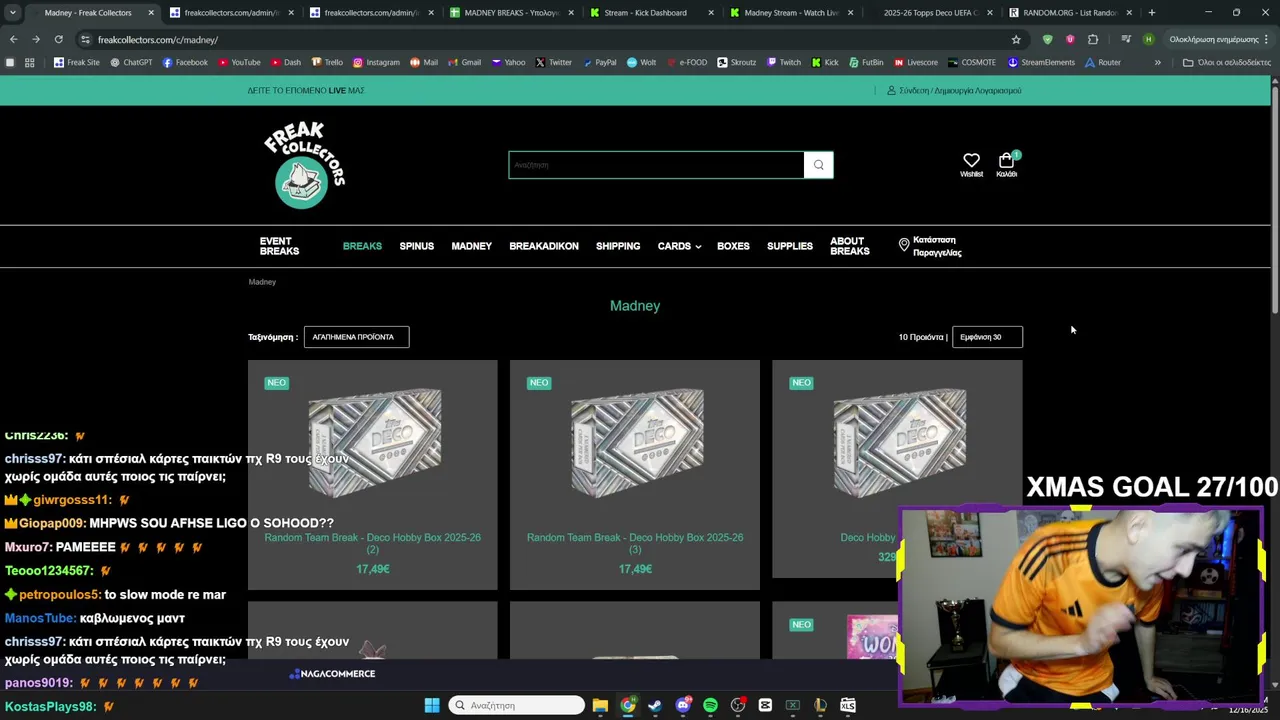Open the shopping cart icon
The width and height of the screenshot is (1280, 720).
click(1006, 160)
